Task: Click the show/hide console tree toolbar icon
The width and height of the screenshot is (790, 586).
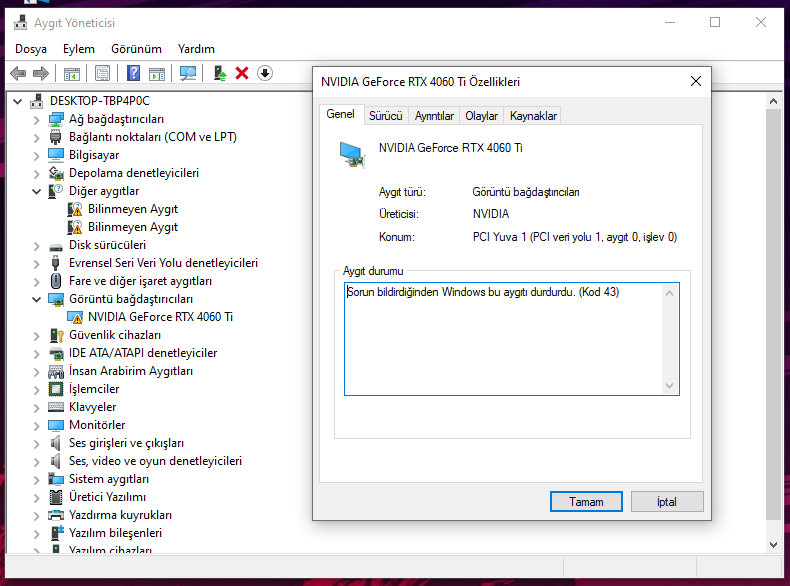Action: [72, 74]
